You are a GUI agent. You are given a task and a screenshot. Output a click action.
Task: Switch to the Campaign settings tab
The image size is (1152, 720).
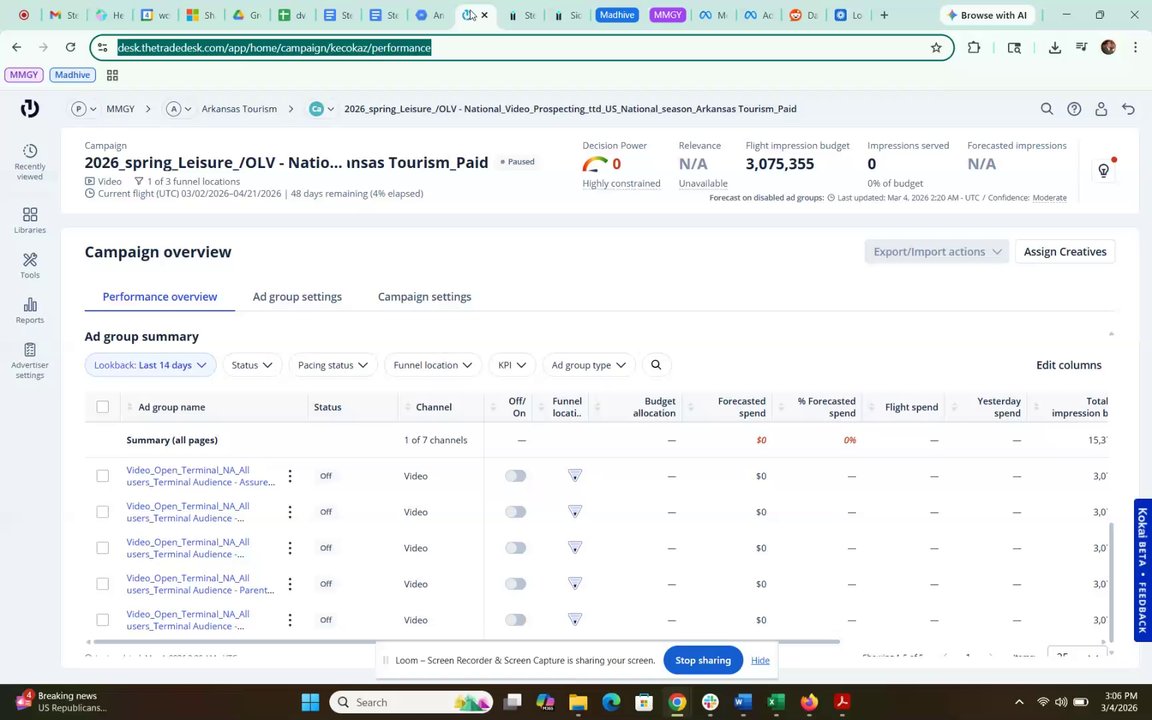point(424,297)
